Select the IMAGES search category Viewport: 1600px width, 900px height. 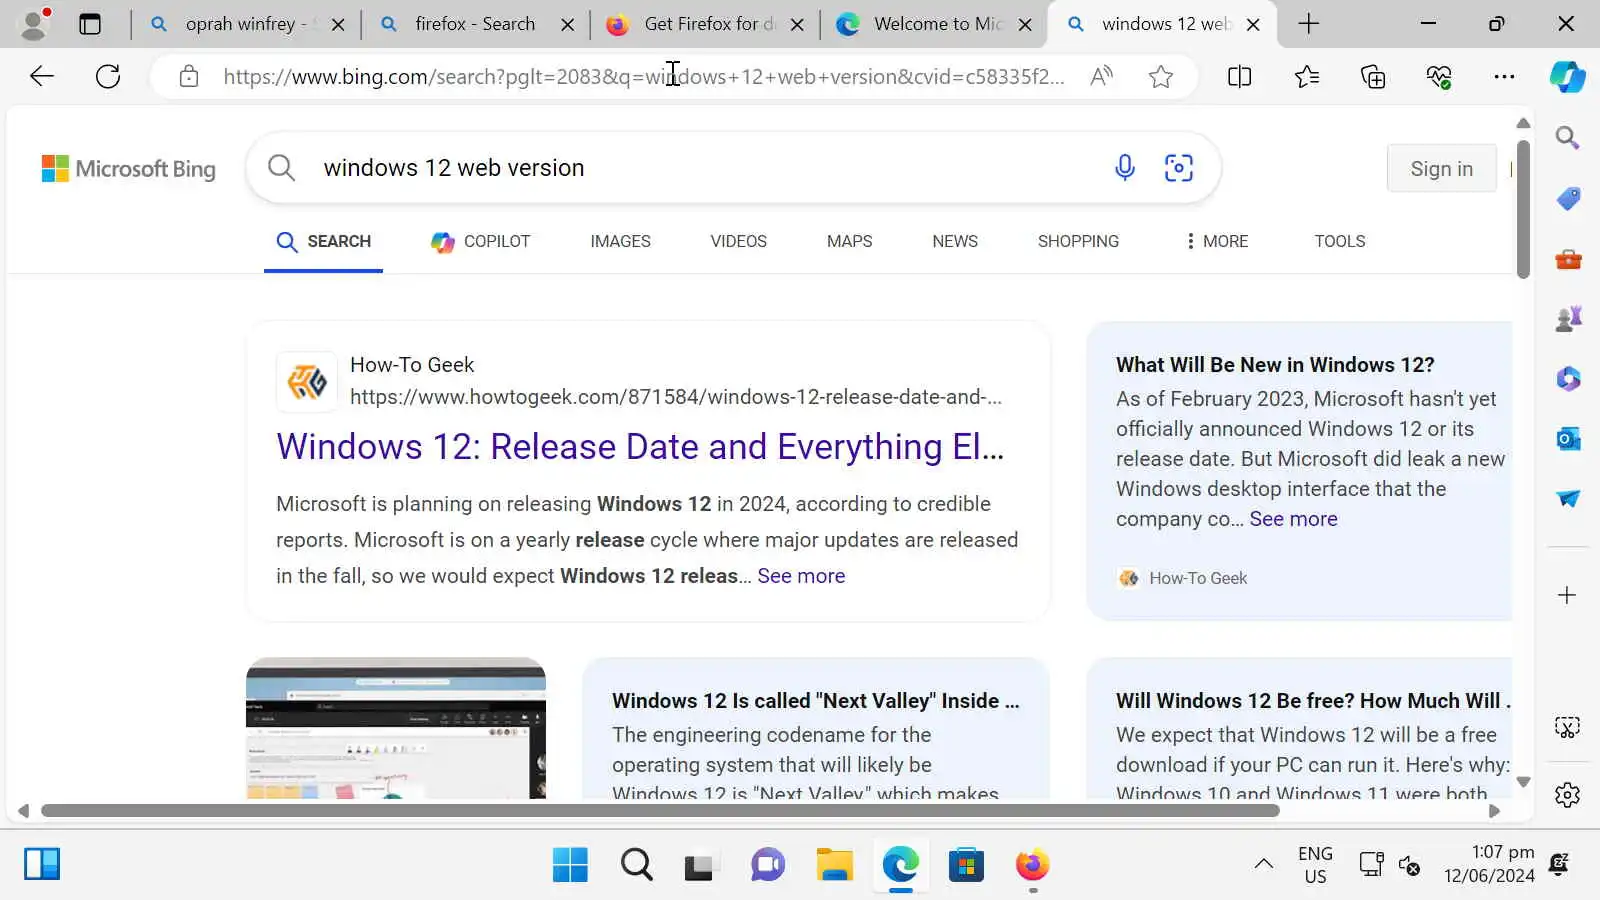(x=620, y=241)
